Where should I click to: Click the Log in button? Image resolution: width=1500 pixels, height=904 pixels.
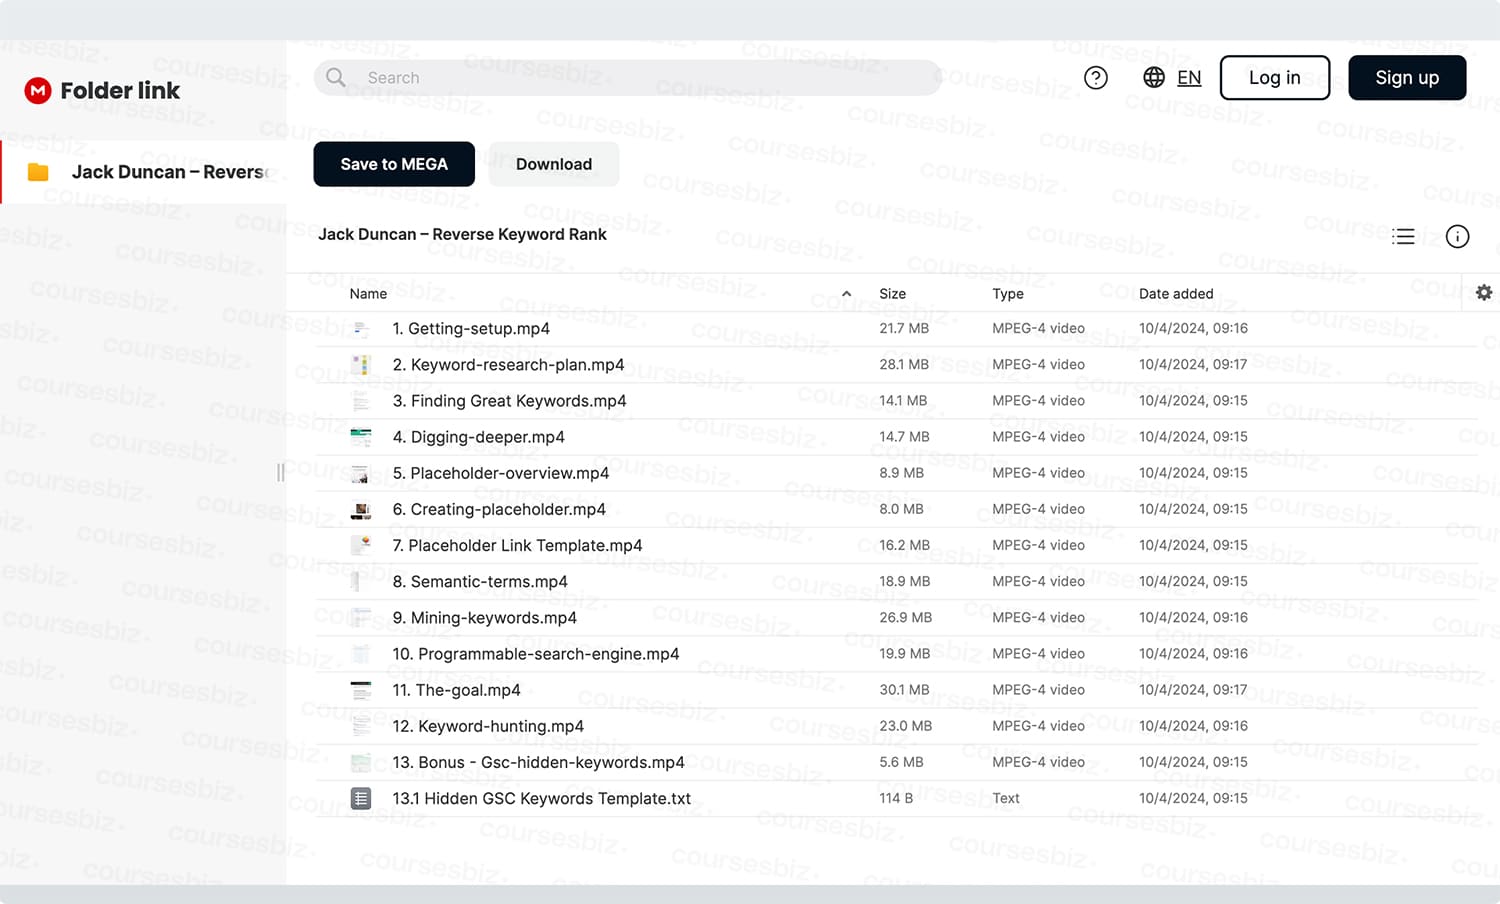[x=1275, y=78]
